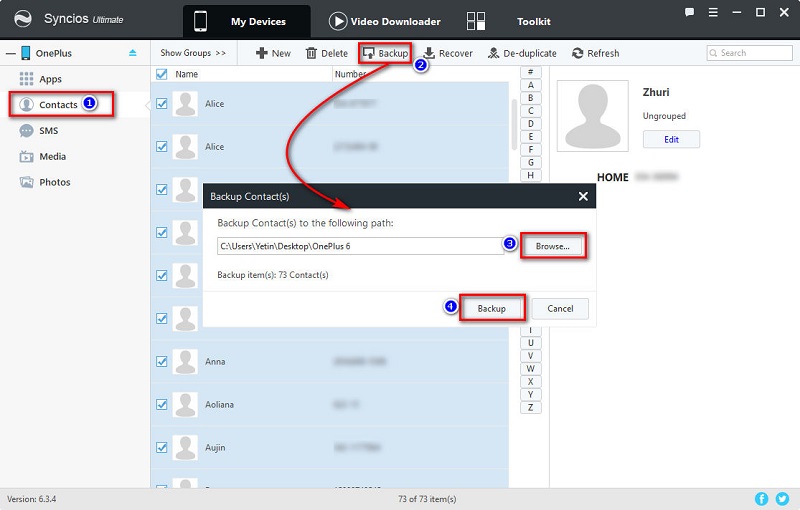Click Recover in the toolbar
800x510 pixels.
tap(448, 53)
